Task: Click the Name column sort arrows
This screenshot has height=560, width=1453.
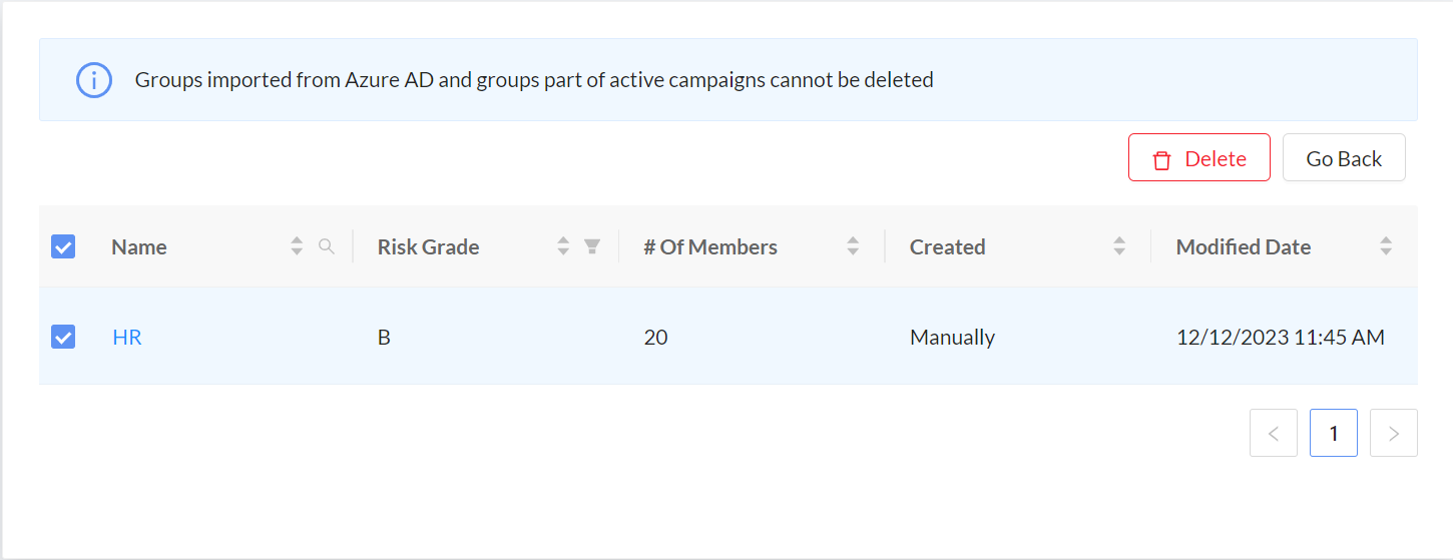Action: click(x=296, y=246)
